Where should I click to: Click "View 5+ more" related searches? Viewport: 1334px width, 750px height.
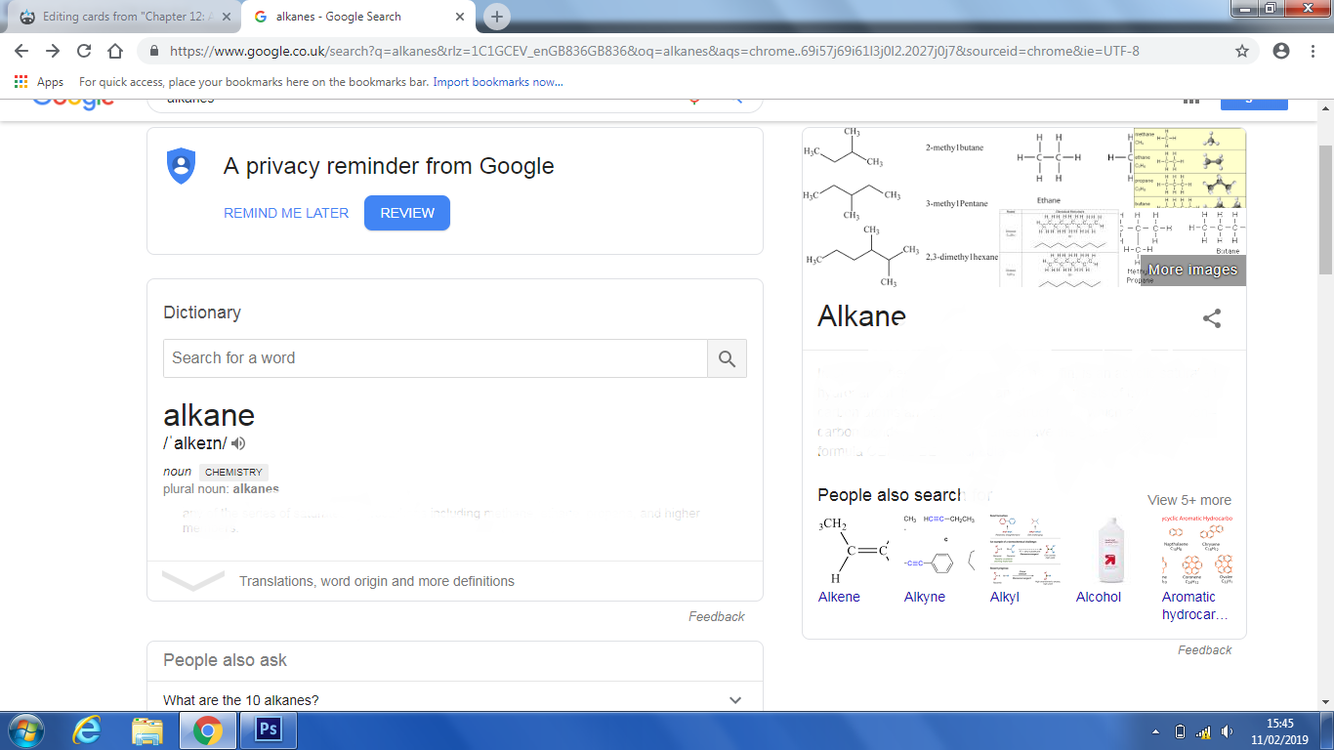point(1189,500)
